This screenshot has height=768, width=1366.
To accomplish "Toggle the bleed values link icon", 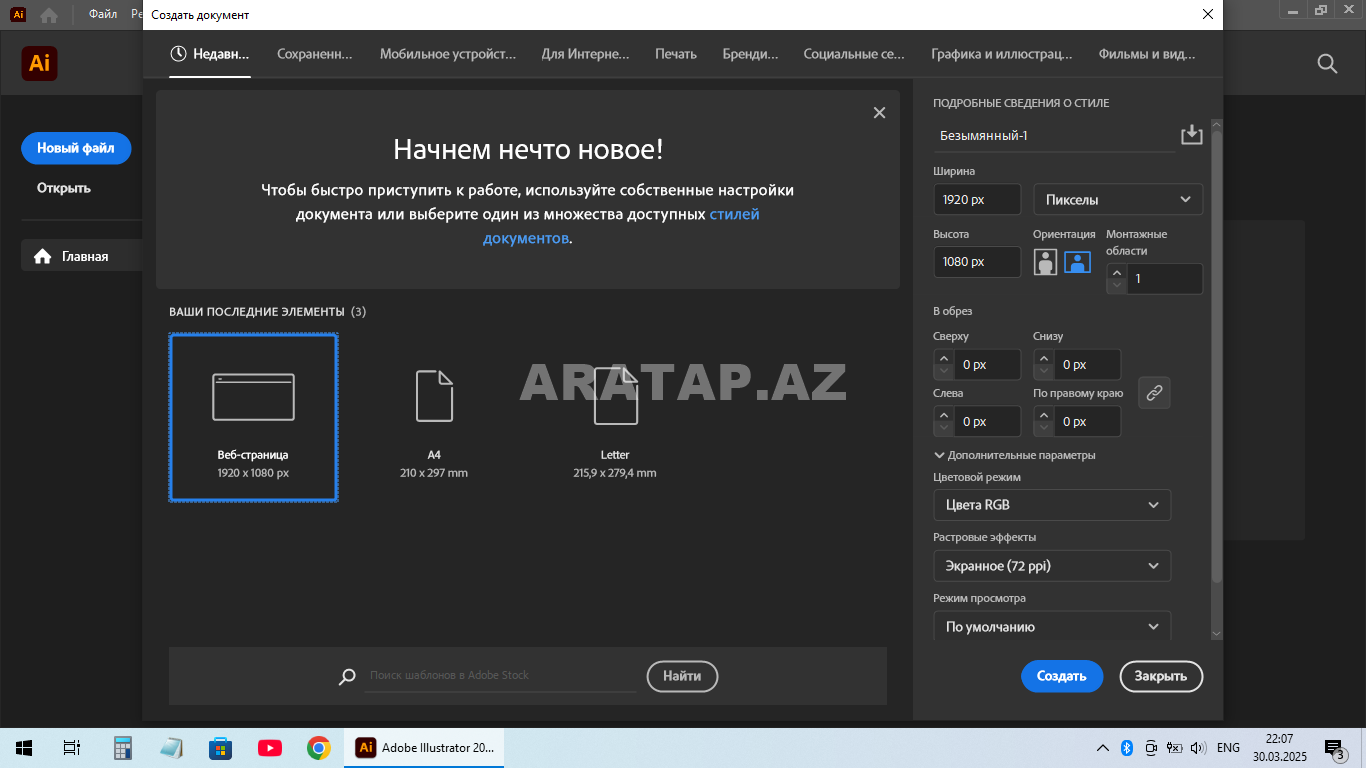I will (1154, 393).
